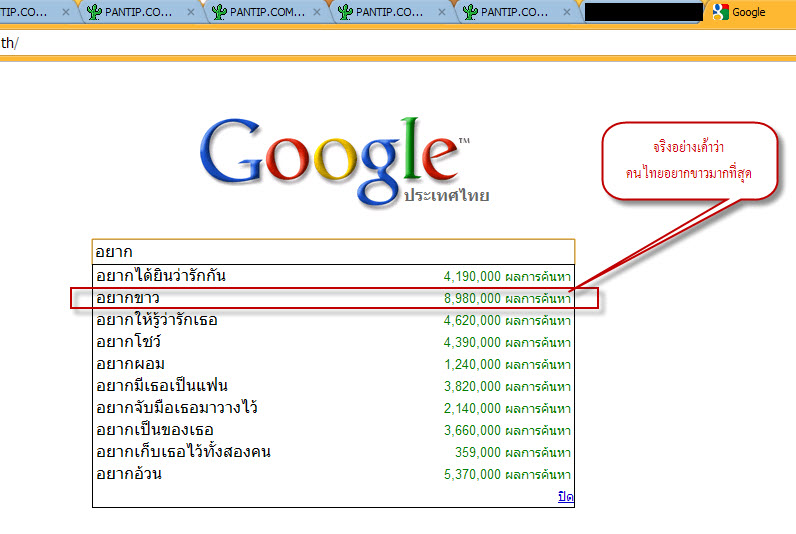
Task: Click the 1,240,000 ผลการค้นหา result count
Action: coord(507,364)
